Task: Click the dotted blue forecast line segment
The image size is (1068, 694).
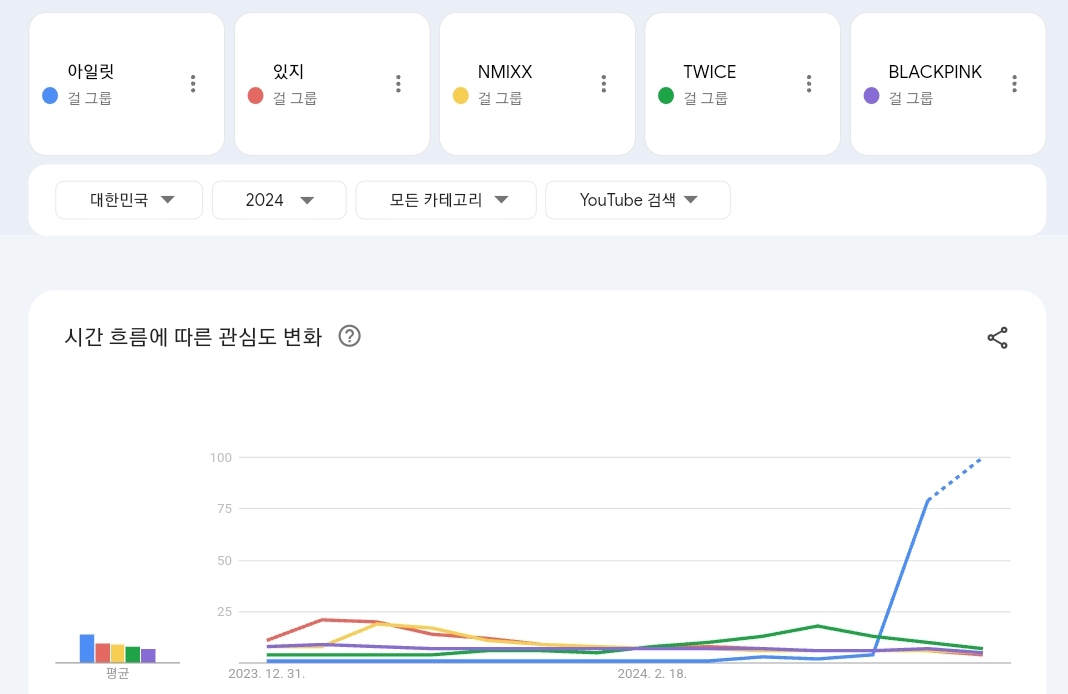Action: tap(956, 478)
